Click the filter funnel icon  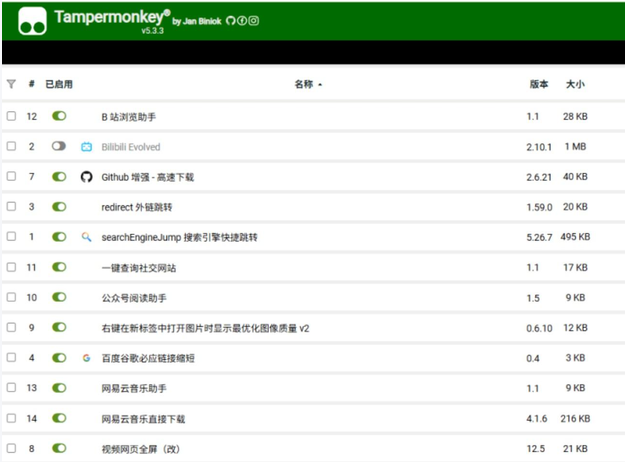point(11,84)
